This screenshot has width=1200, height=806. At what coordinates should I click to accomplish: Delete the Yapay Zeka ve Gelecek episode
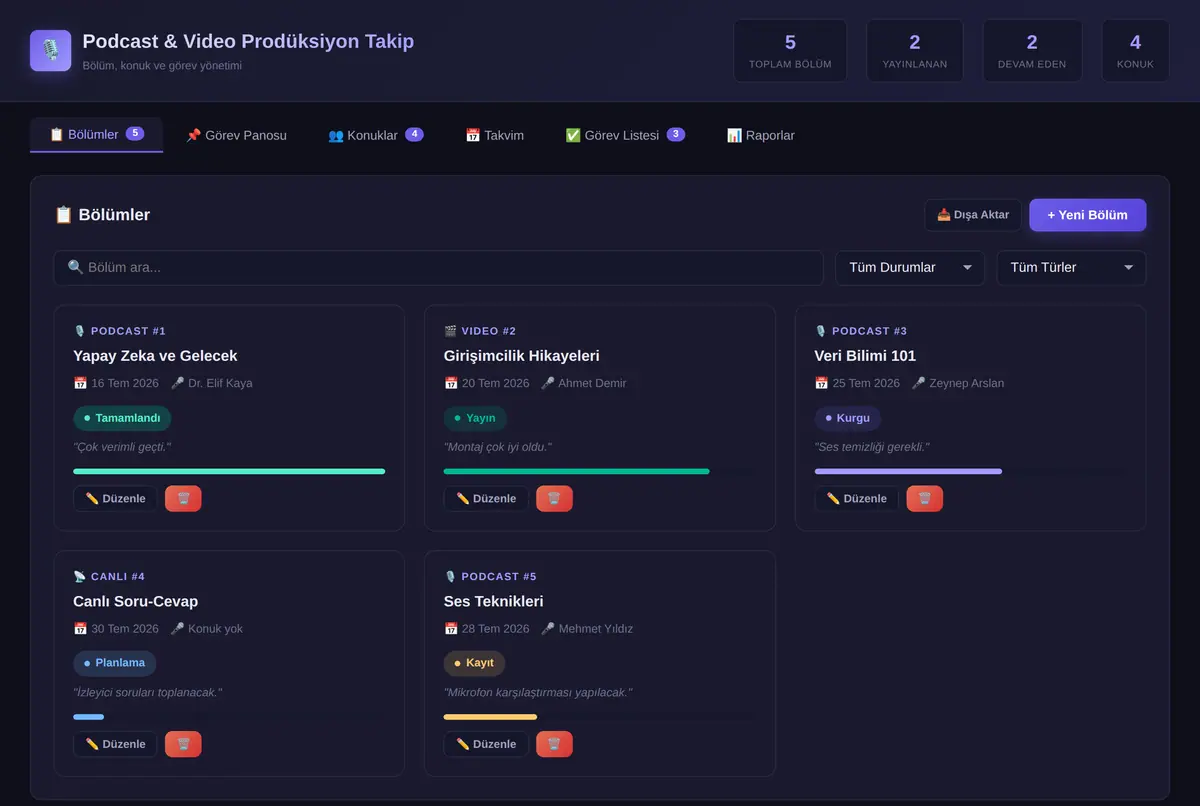click(x=183, y=498)
